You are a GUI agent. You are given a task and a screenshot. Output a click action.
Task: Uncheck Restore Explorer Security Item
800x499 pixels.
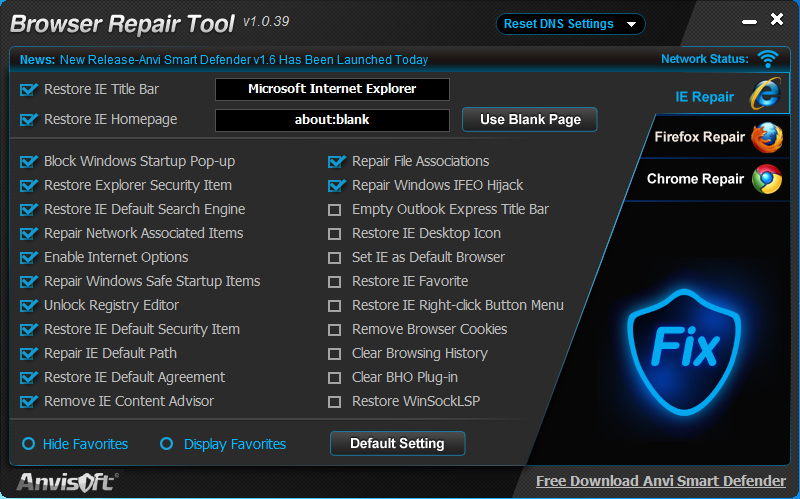point(29,186)
